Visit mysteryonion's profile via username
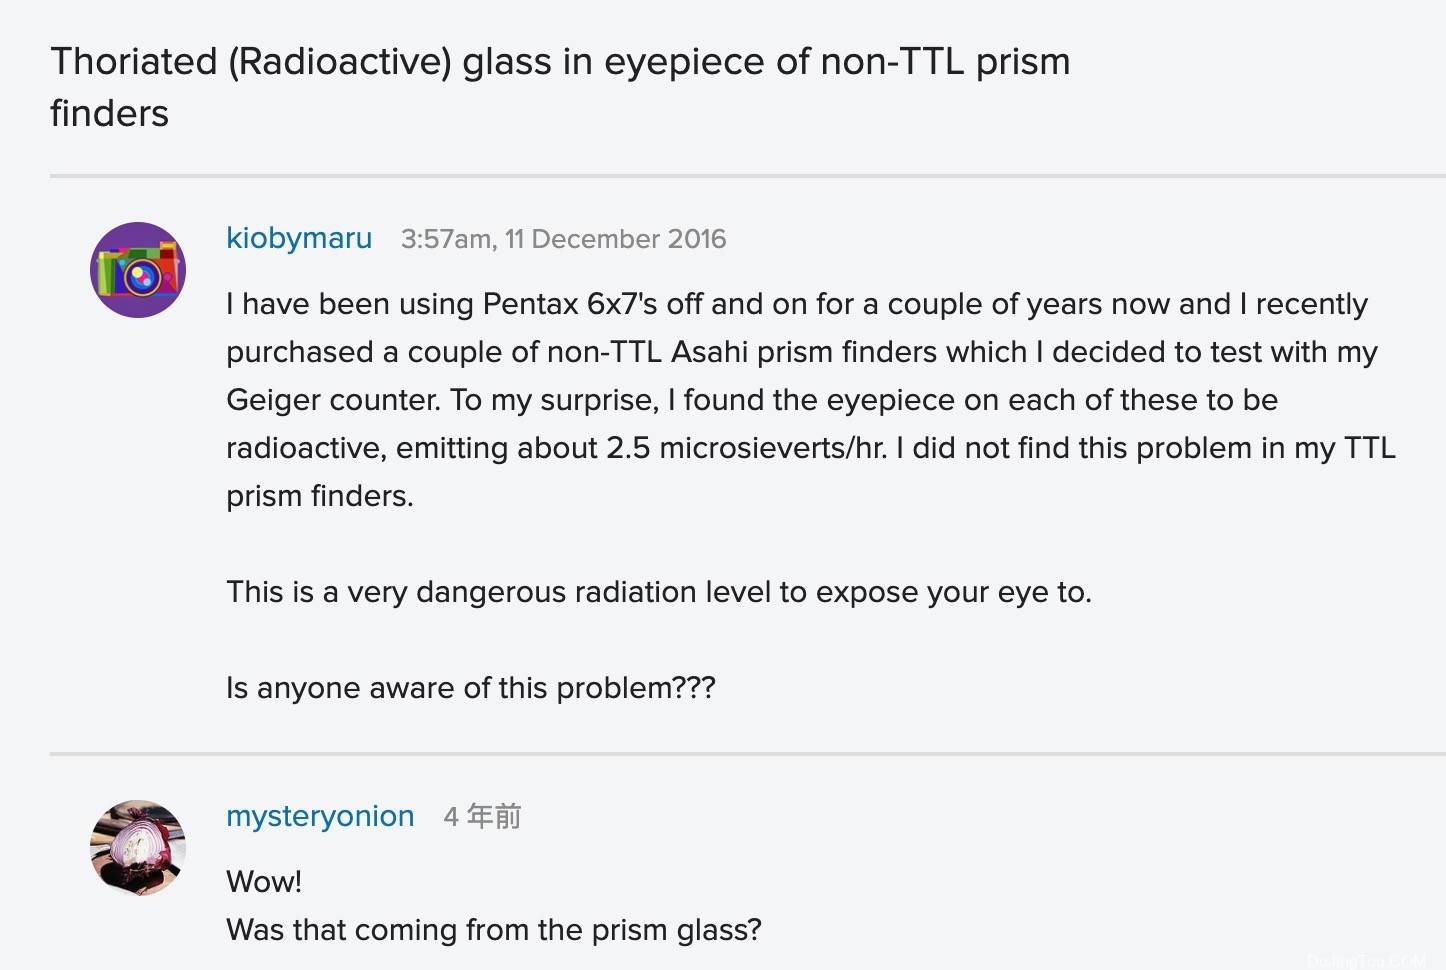The image size is (1446, 970). [x=320, y=816]
